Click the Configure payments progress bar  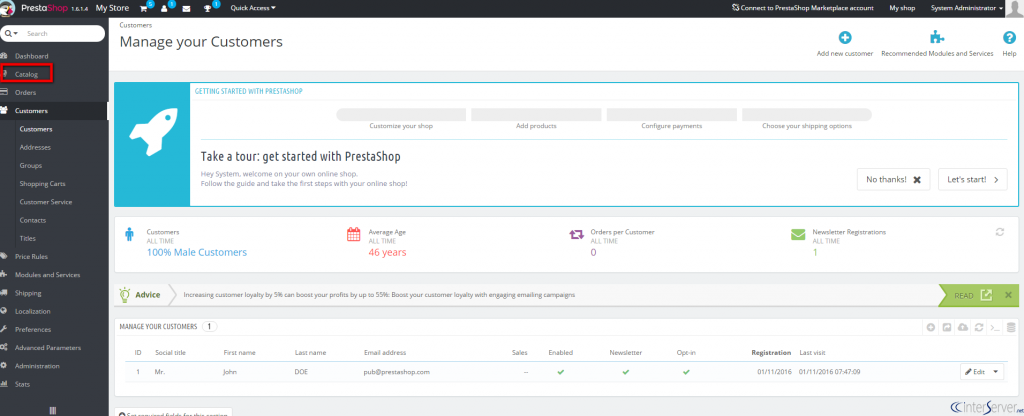tap(671, 115)
